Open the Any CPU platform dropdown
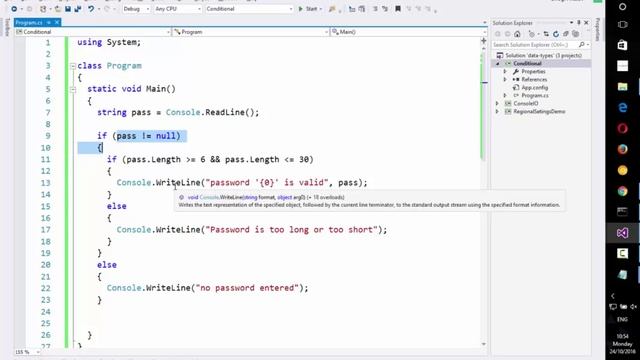Image resolution: width=640 pixels, height=360 pixels. pos(178,9)
